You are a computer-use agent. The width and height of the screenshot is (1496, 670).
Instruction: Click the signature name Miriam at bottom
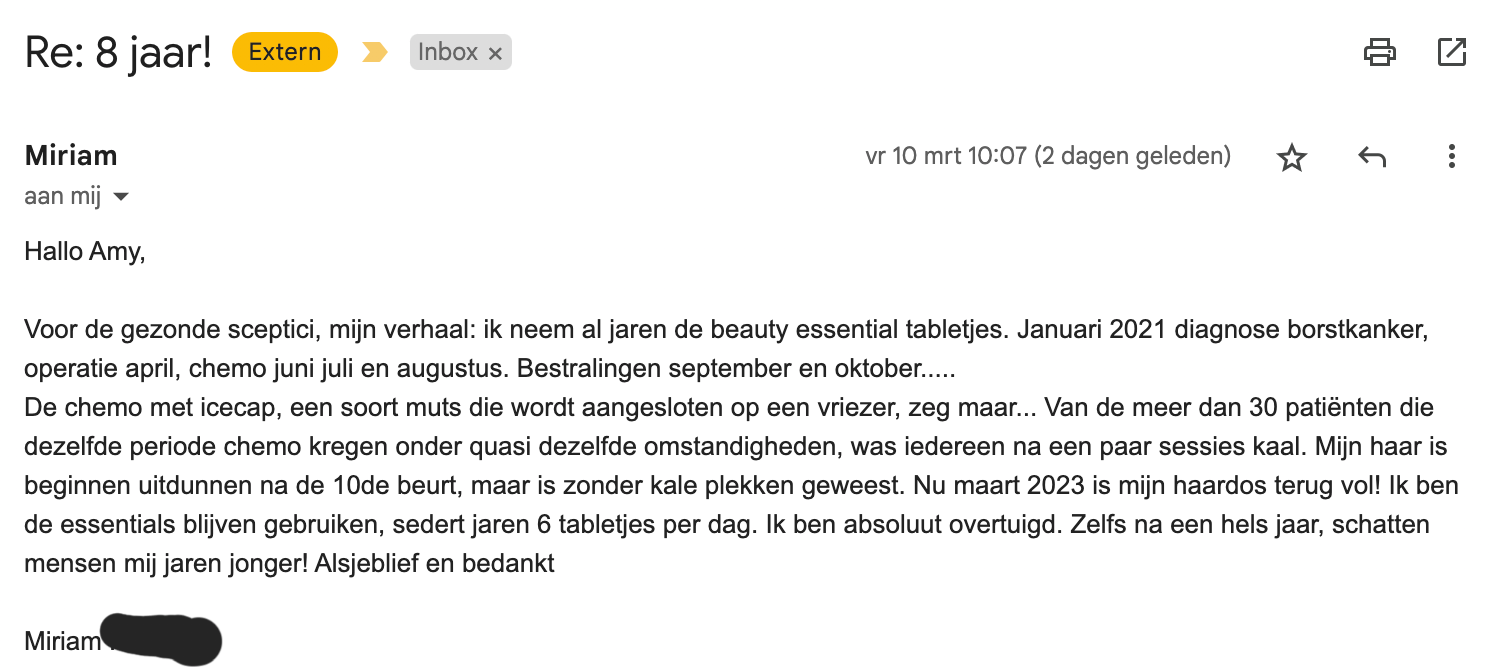pos(62,641)
